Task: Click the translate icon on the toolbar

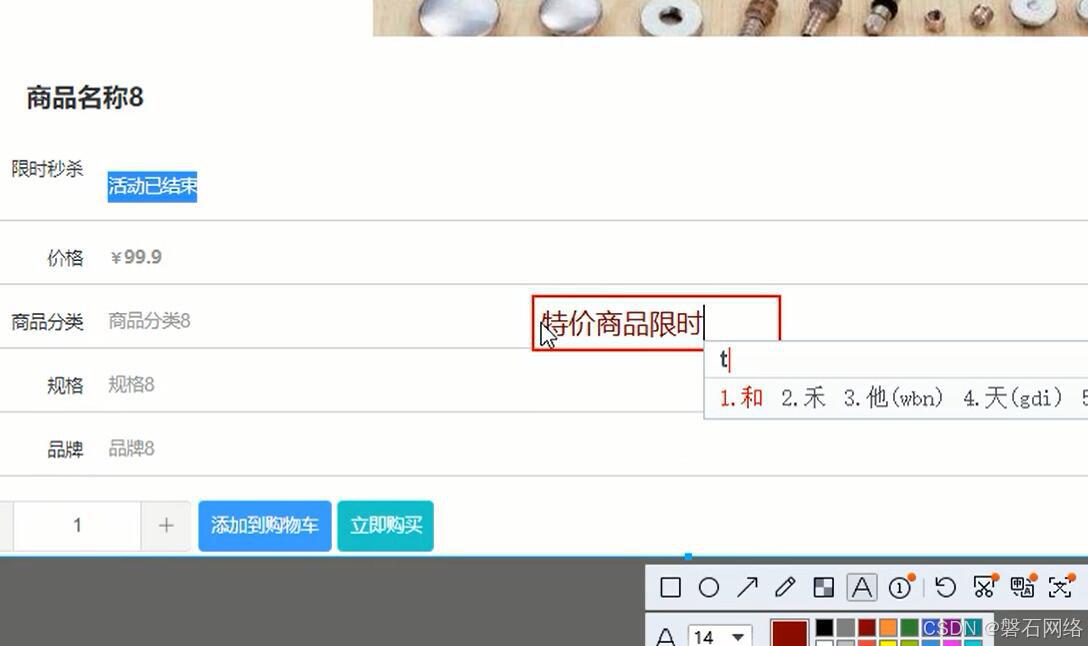Action: 1022,587
